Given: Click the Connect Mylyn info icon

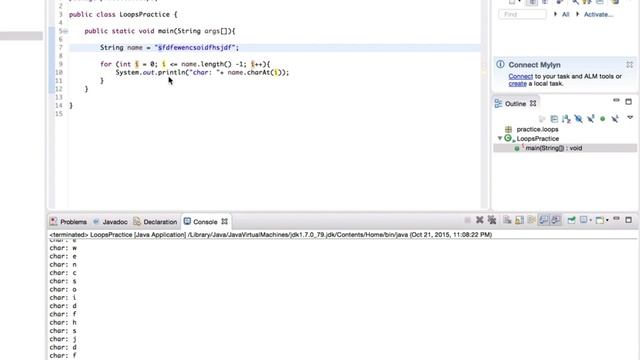Looking at the screenshot, I should [x=500, y=64].
